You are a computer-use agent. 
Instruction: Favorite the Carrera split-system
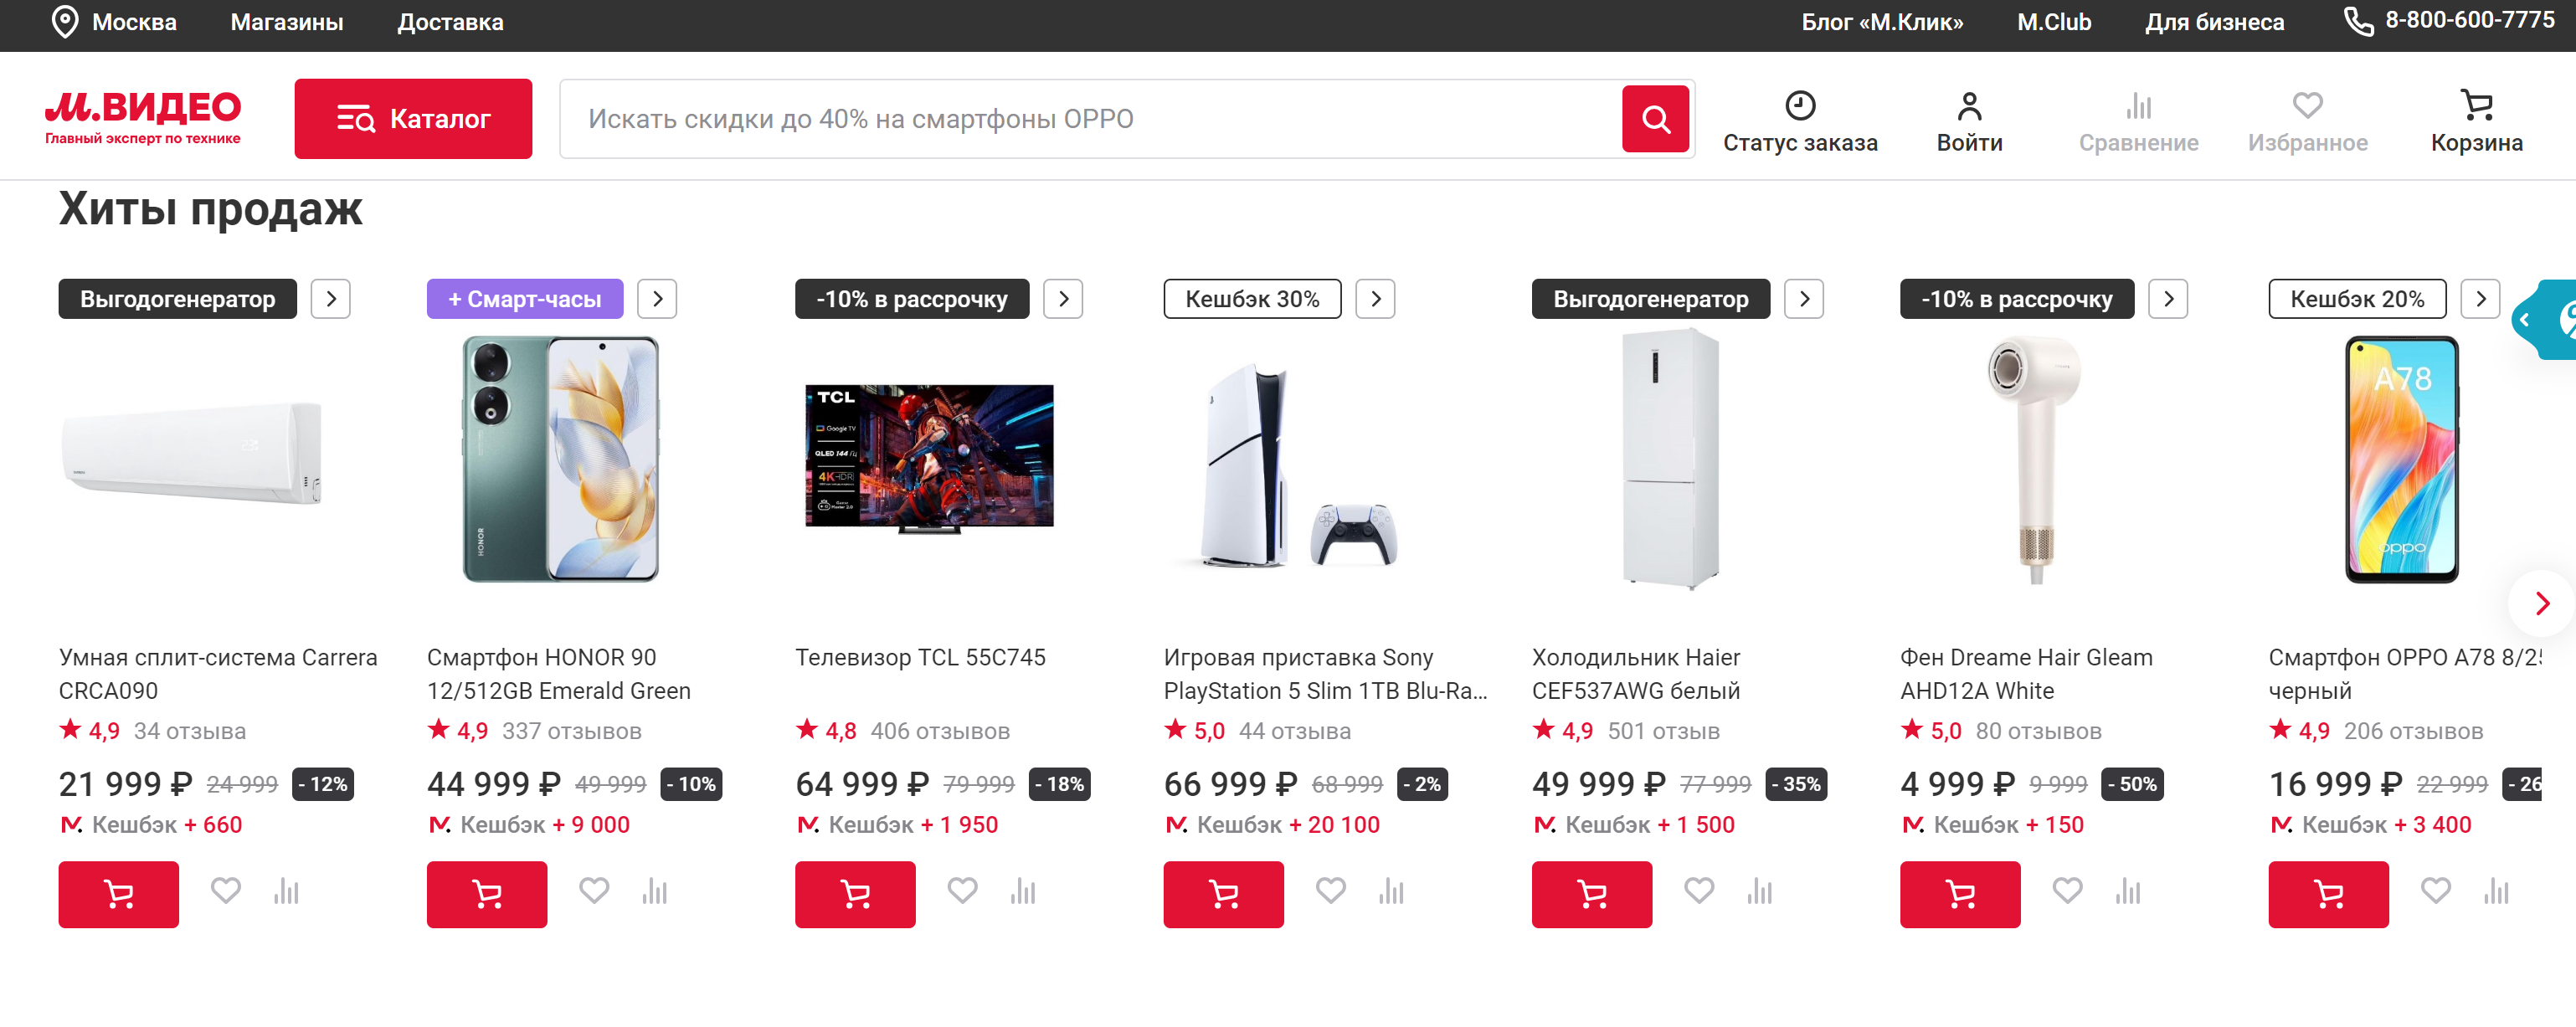tap(226, 890)
